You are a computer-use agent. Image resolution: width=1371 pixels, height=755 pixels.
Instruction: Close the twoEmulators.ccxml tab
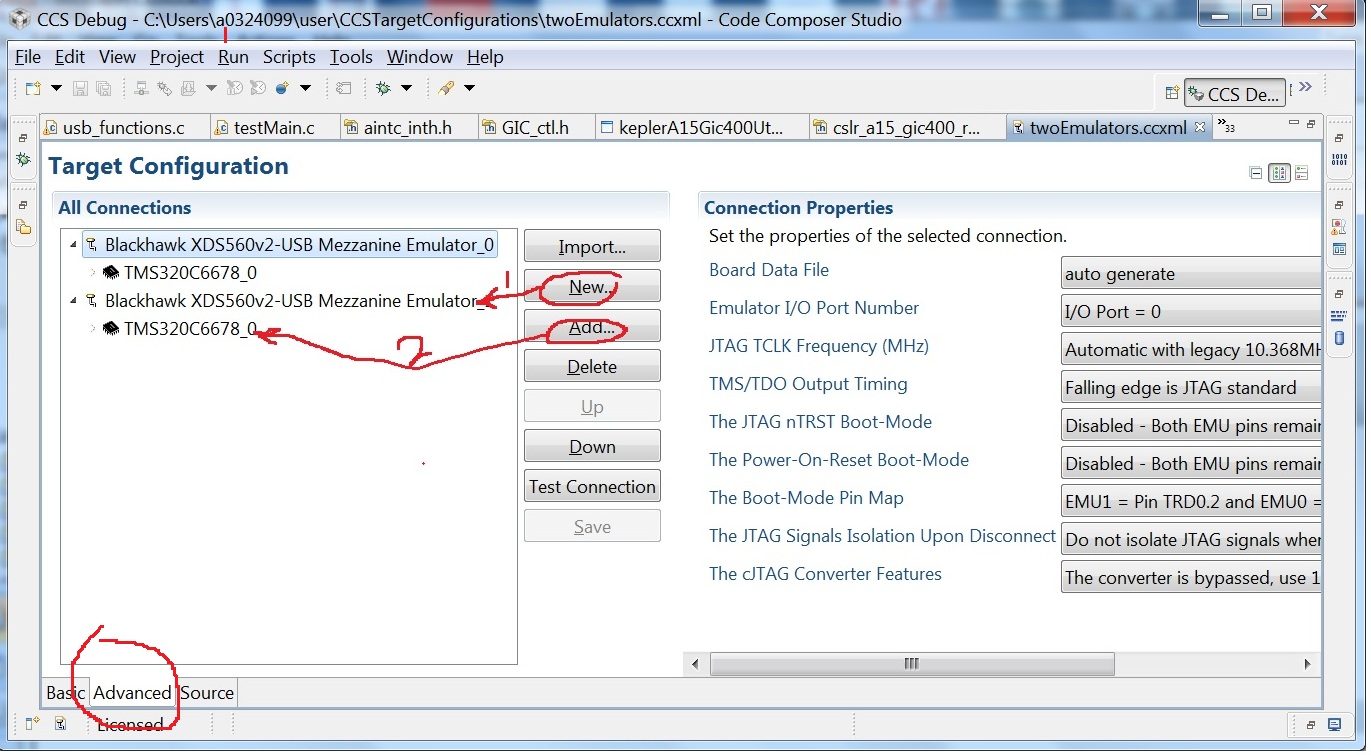[x=1200, y=127]
